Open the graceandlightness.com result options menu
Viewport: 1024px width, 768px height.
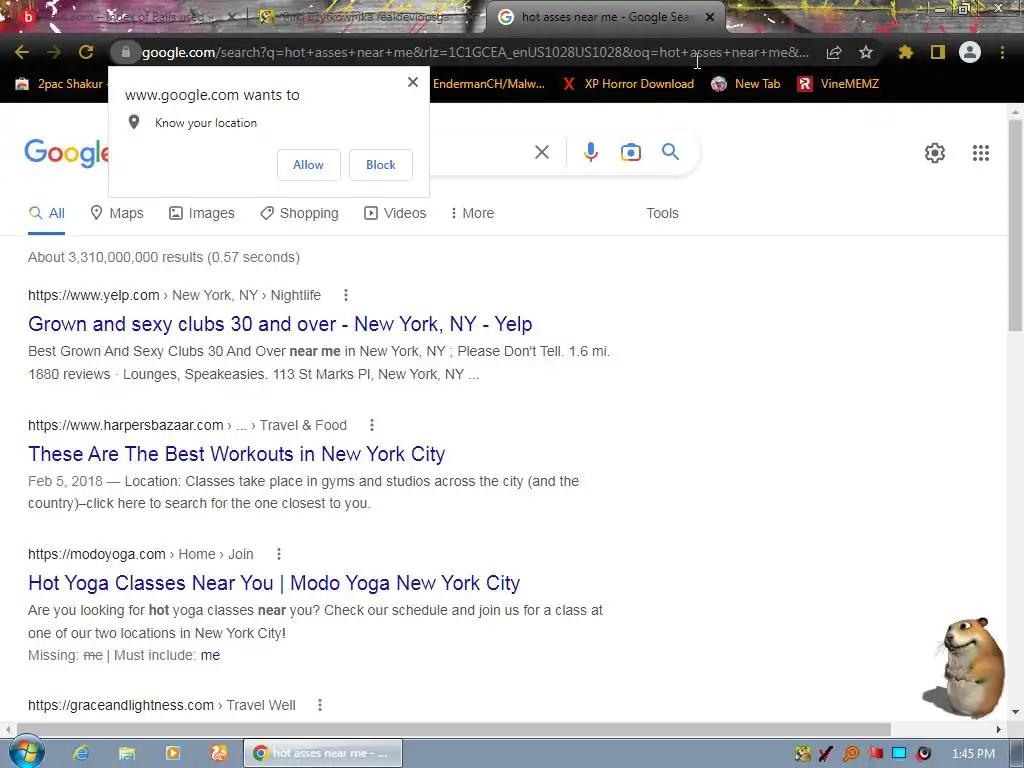[320, 705]
